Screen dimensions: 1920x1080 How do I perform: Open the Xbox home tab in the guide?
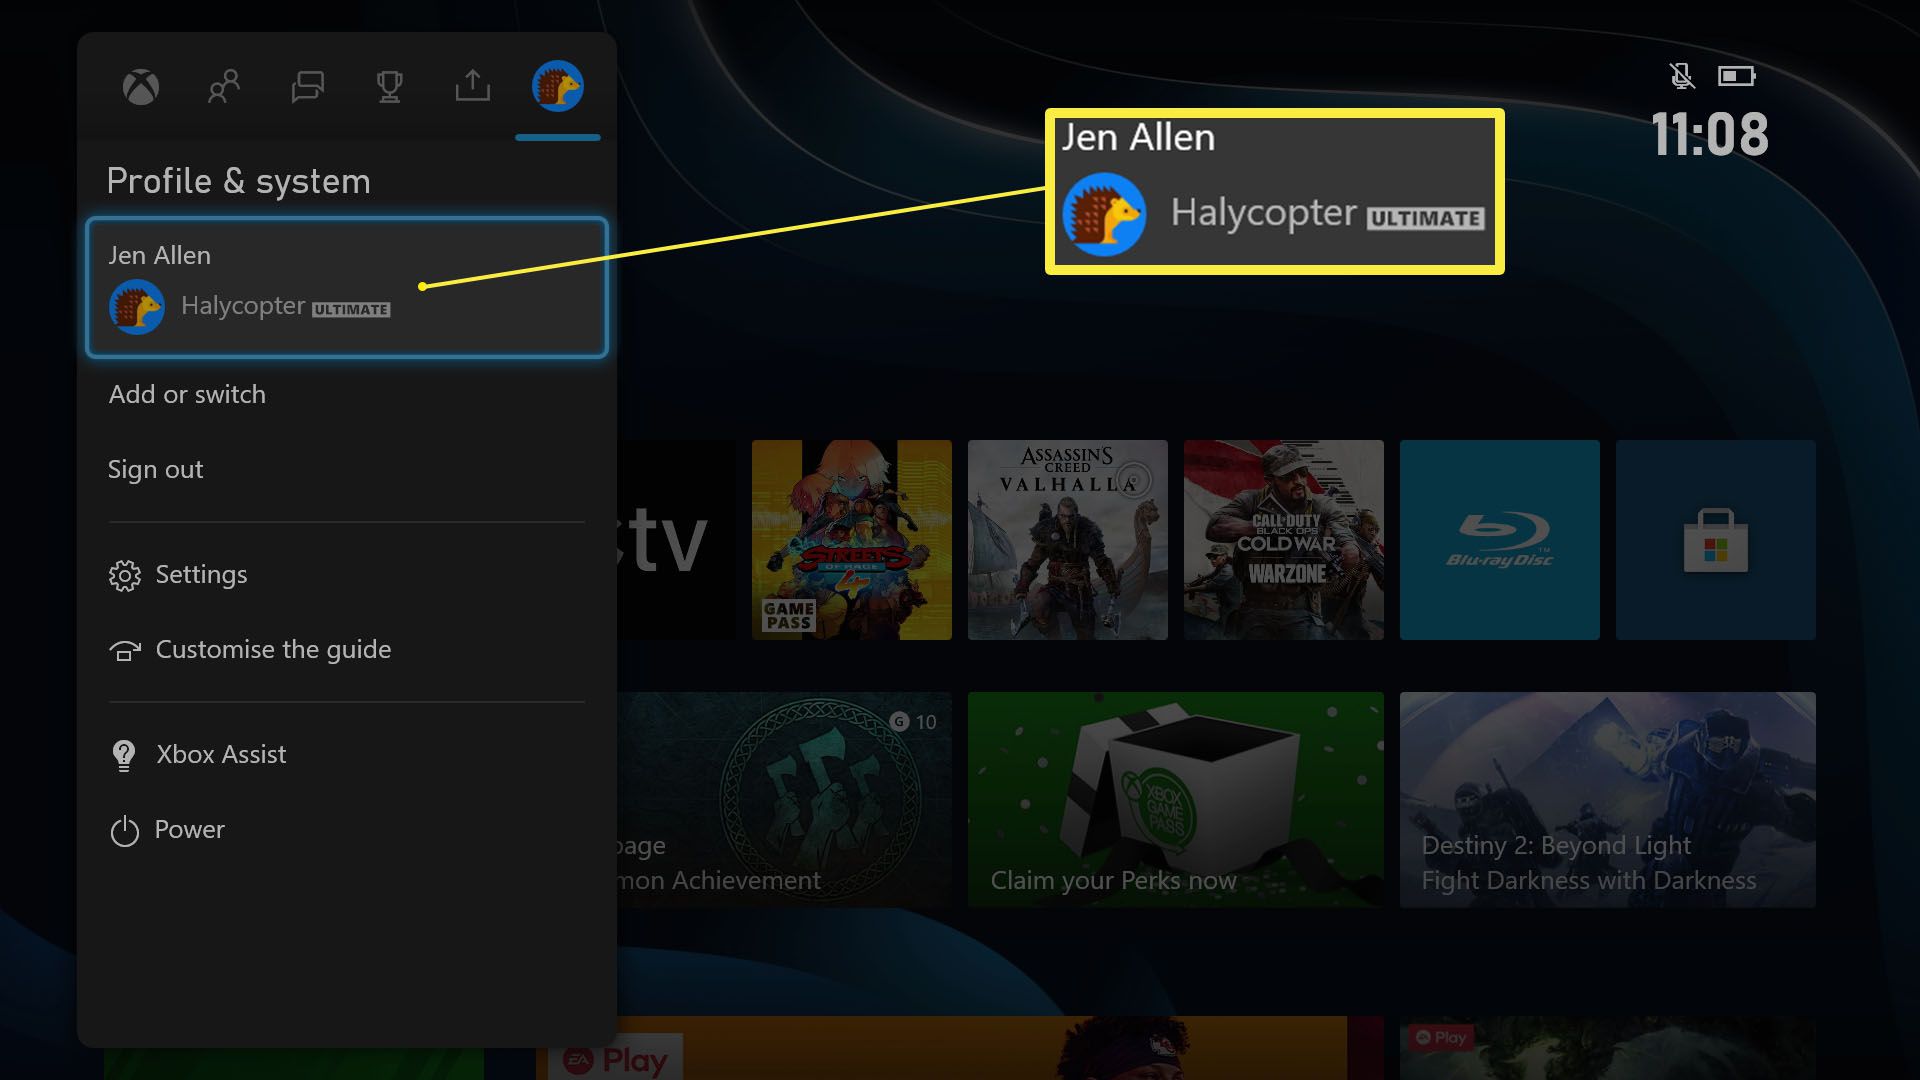tap(141, 87)
